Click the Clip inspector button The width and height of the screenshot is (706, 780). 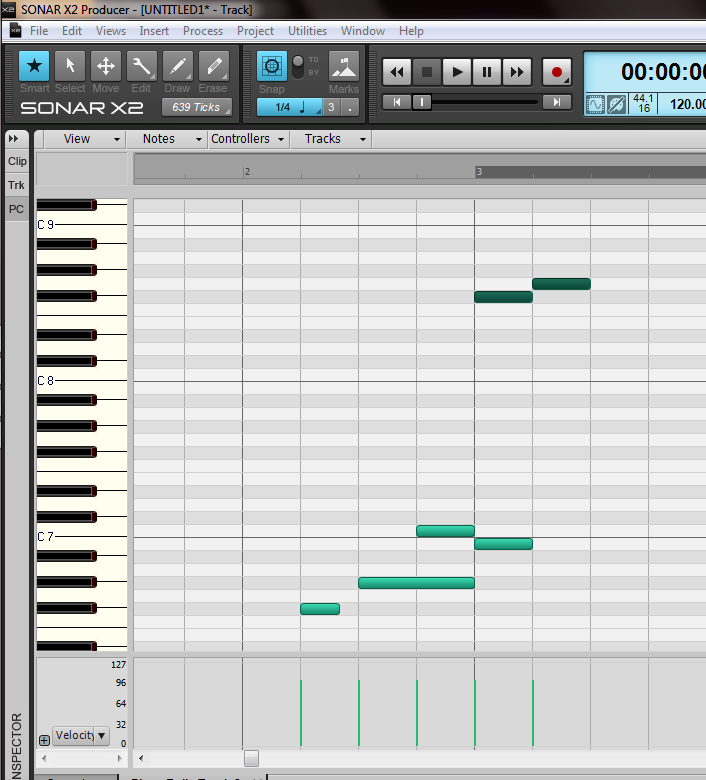[x=17, y=161]
